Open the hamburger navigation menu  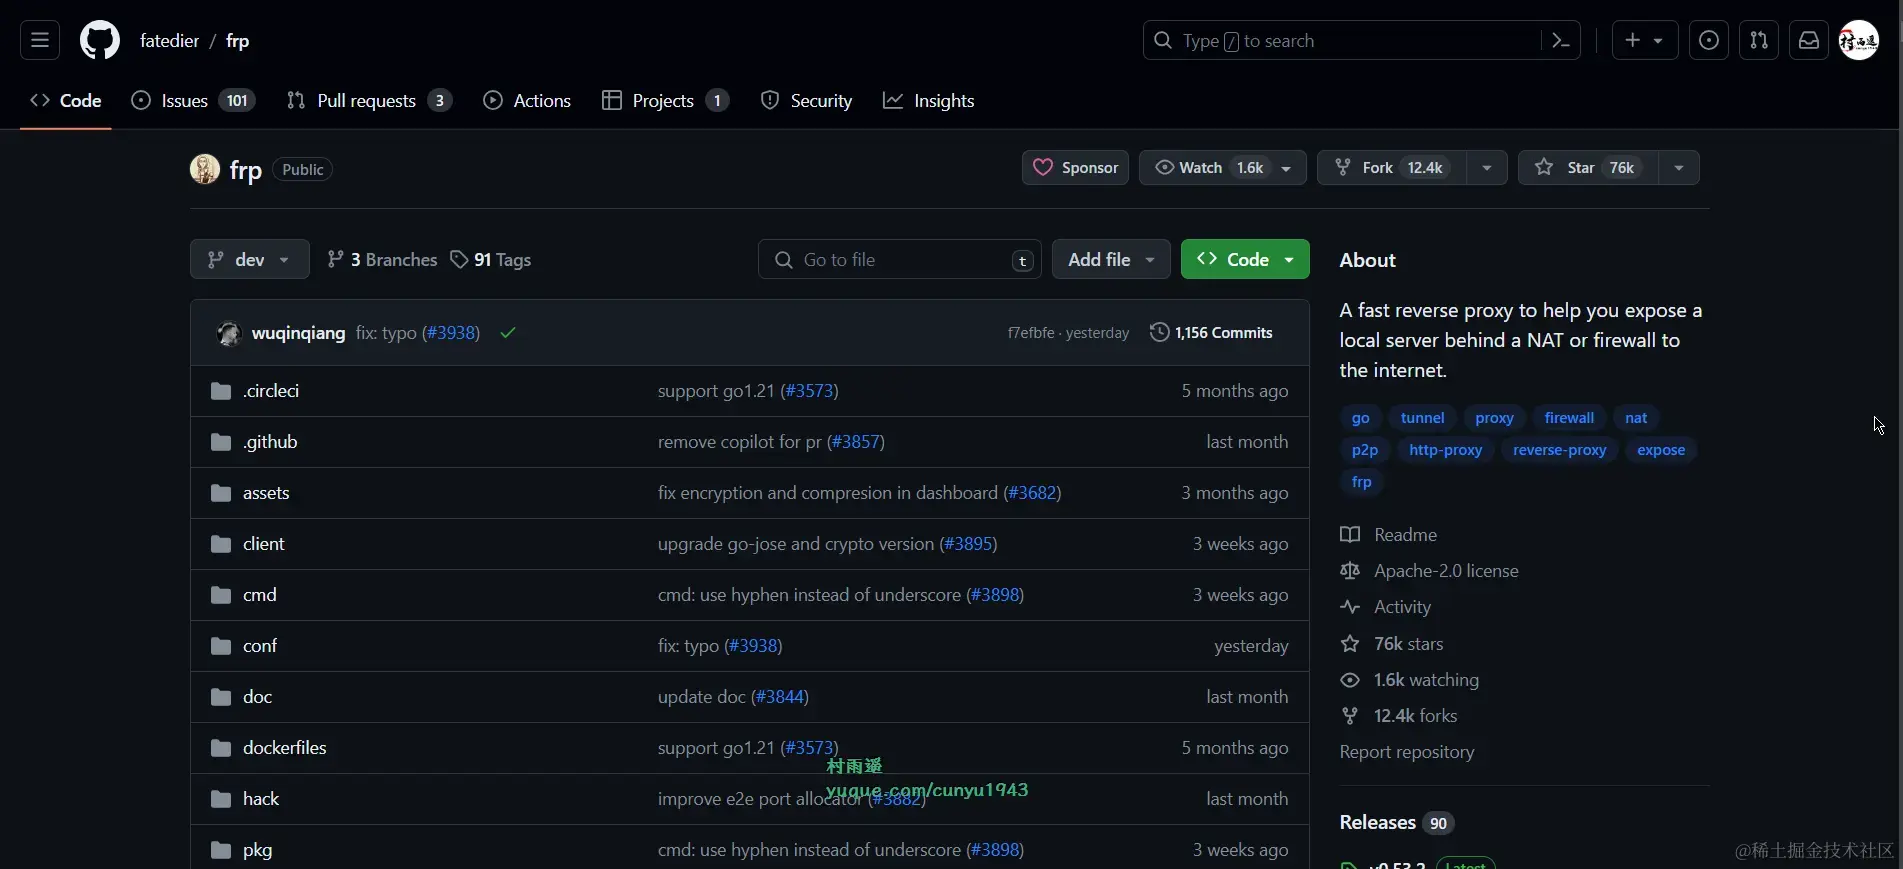point(40,41)
